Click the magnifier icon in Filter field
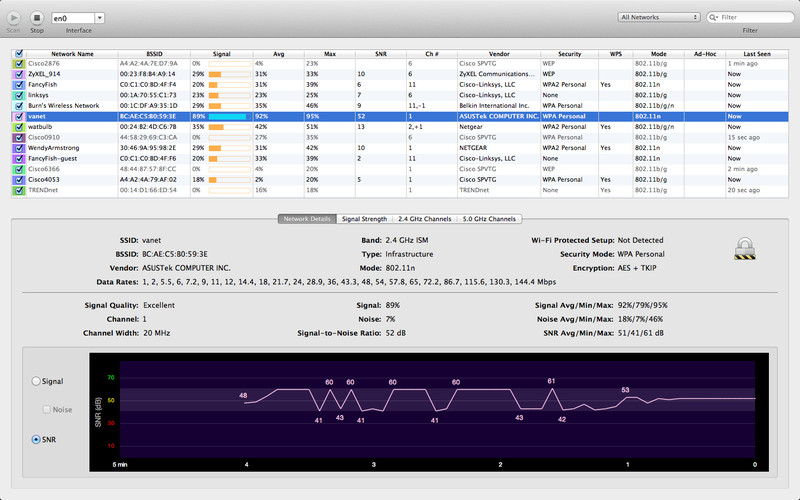800x500 pixels. tap(713, 17)
